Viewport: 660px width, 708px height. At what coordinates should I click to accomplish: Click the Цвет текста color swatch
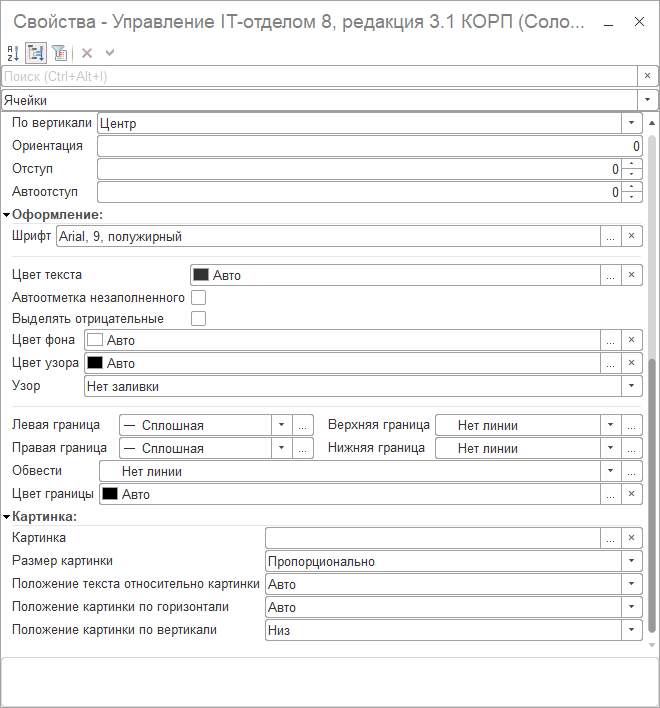[x=201, y=275]
